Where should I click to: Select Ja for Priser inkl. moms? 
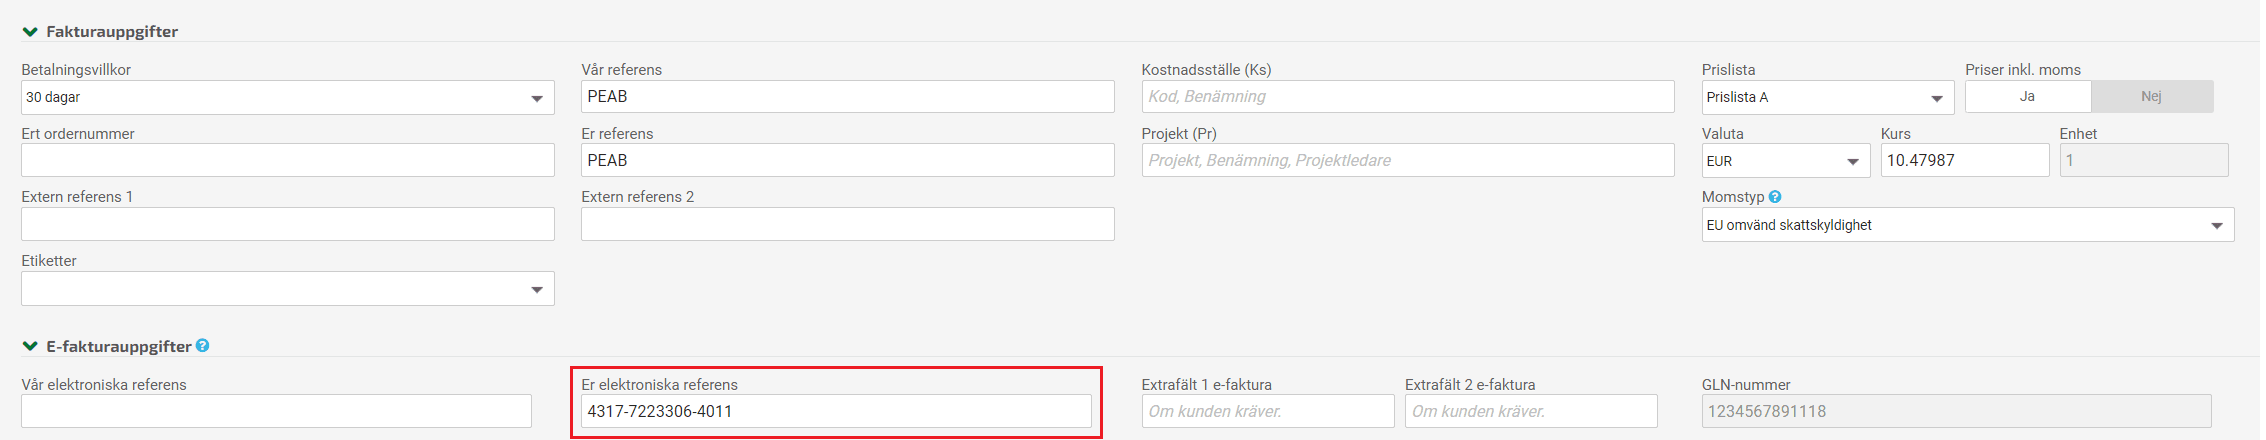coord(2027,97)
